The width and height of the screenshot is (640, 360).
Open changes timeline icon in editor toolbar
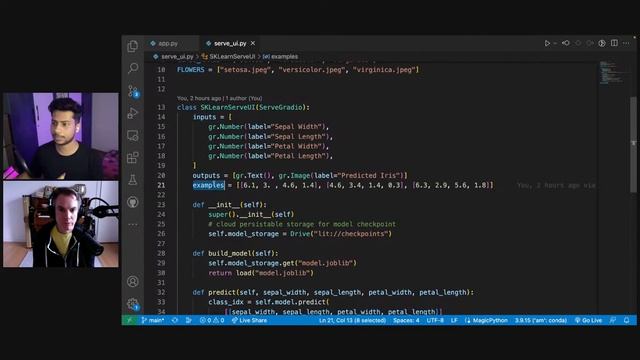(x=602, y=43)
